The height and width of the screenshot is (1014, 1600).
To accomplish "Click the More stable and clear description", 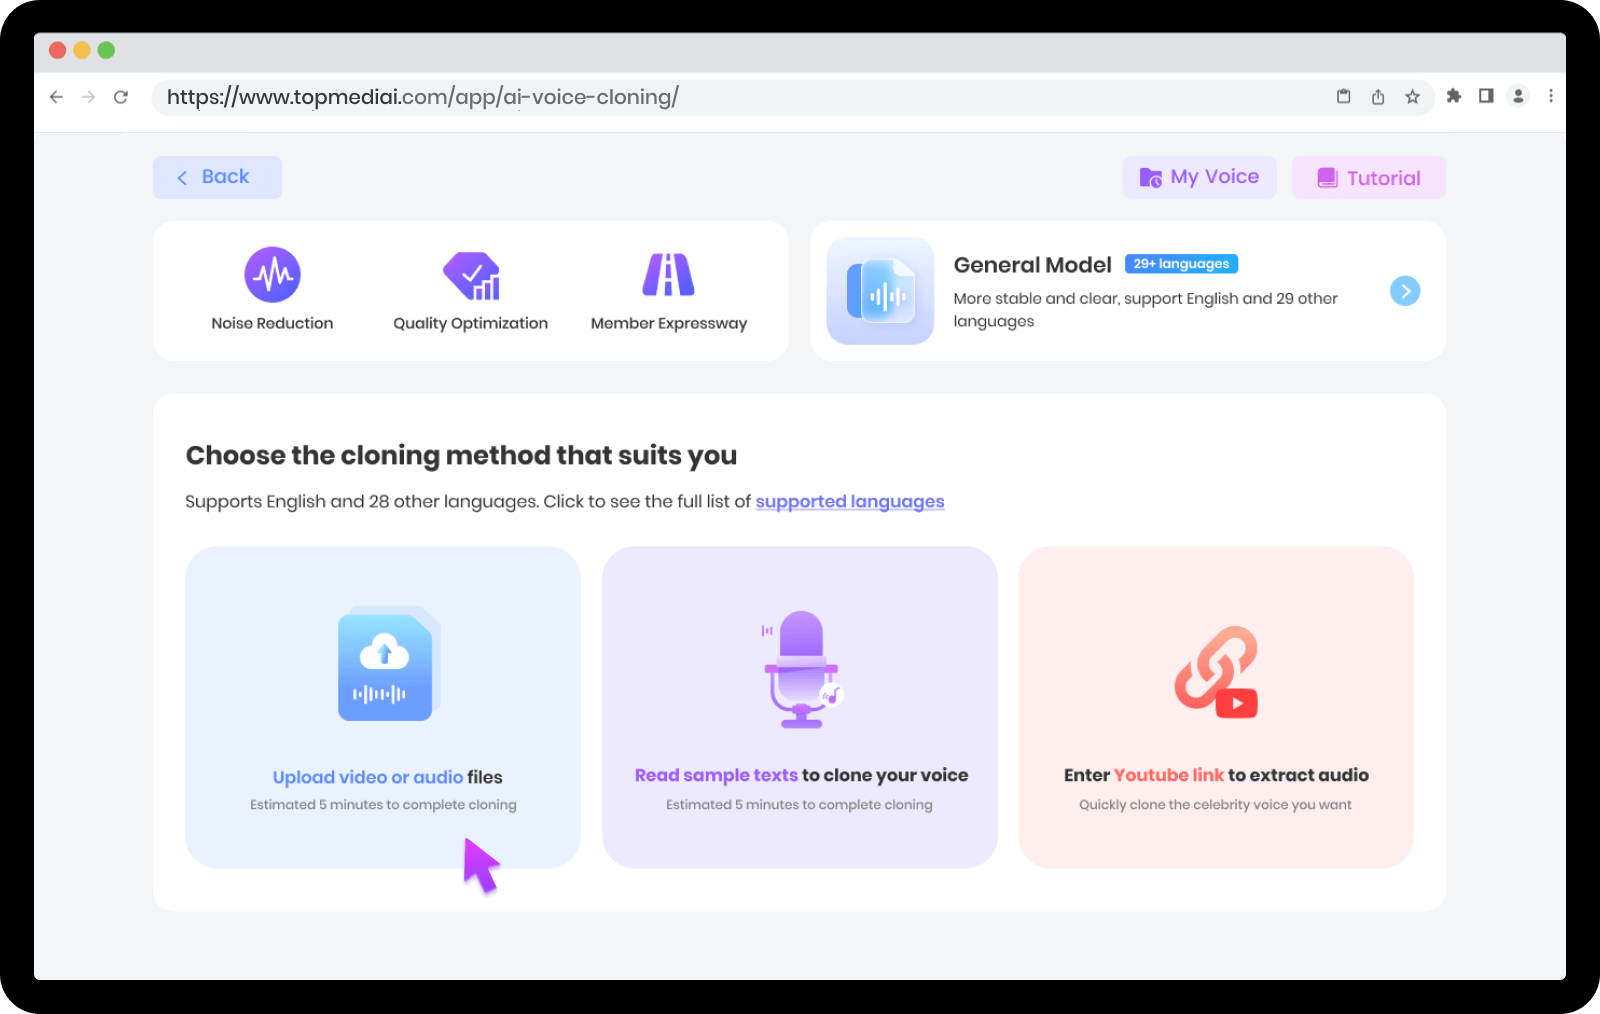I will [1145, 310].
